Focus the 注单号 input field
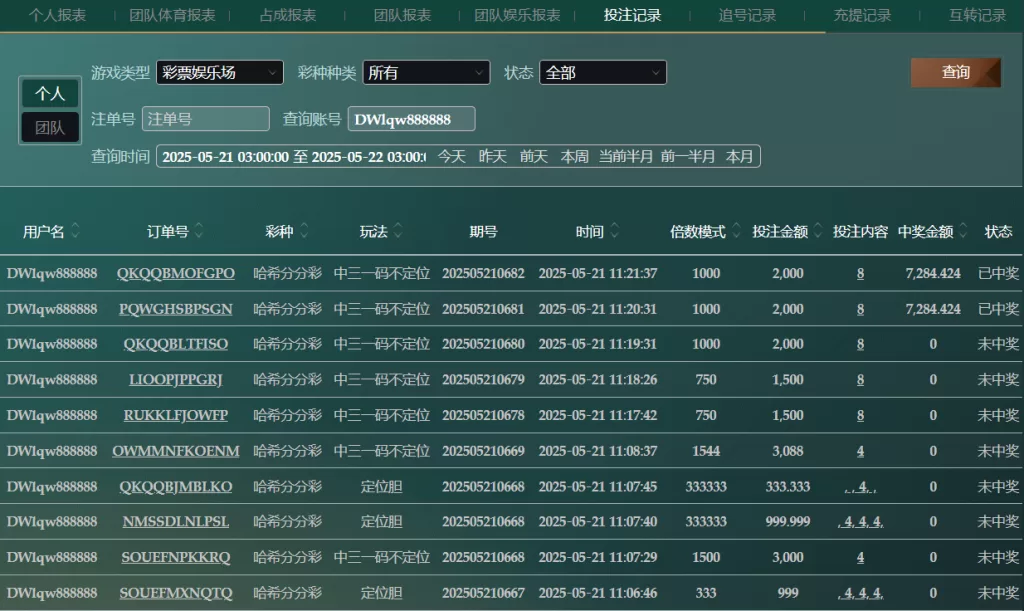Image resolution: width=1024 pixels, height=611 pixels. (206, 119)
